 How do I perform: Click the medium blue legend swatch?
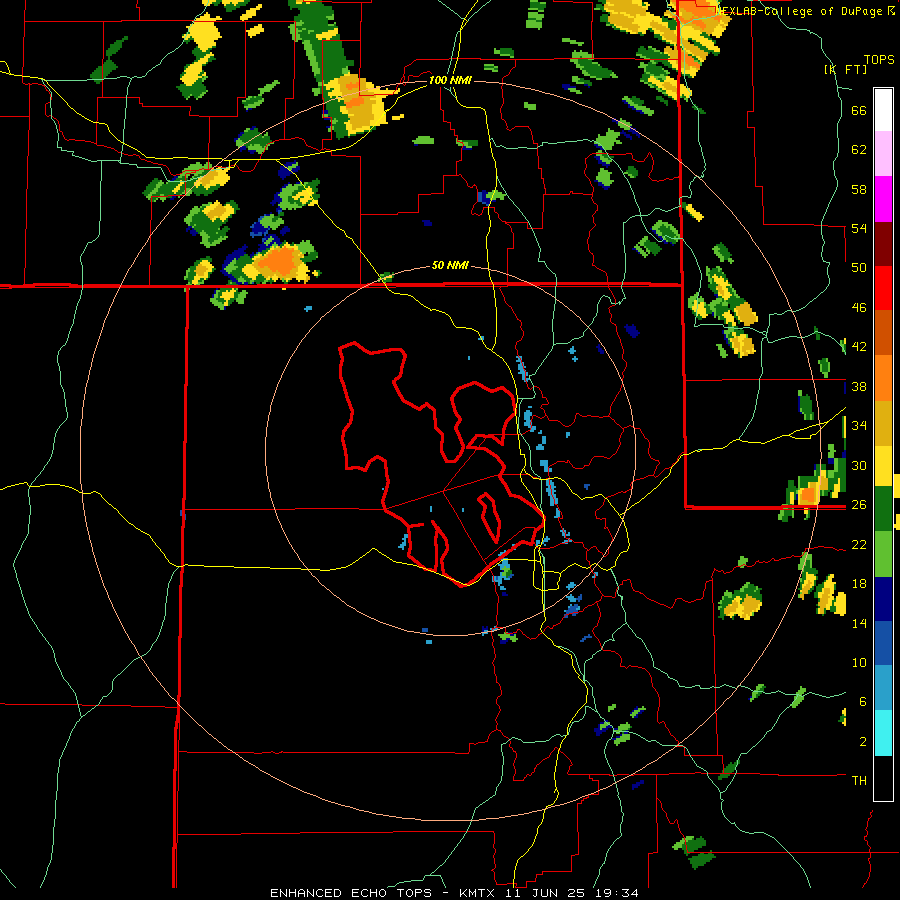(x=883, y=643)
